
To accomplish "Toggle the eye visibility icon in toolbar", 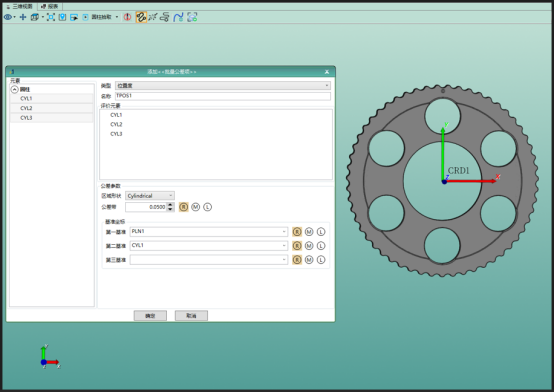I will point(7,17).
